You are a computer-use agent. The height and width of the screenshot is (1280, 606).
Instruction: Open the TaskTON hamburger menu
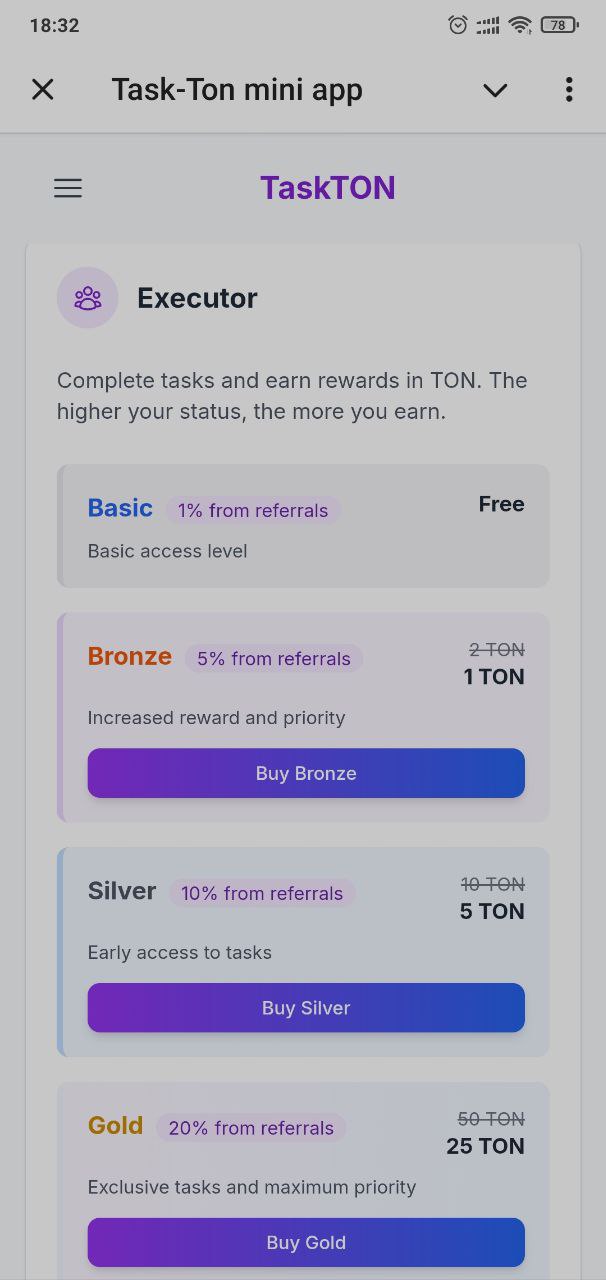pos(67,188)
